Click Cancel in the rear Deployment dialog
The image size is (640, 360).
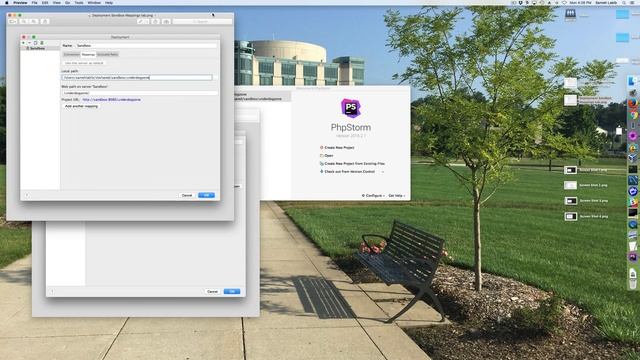212,291
